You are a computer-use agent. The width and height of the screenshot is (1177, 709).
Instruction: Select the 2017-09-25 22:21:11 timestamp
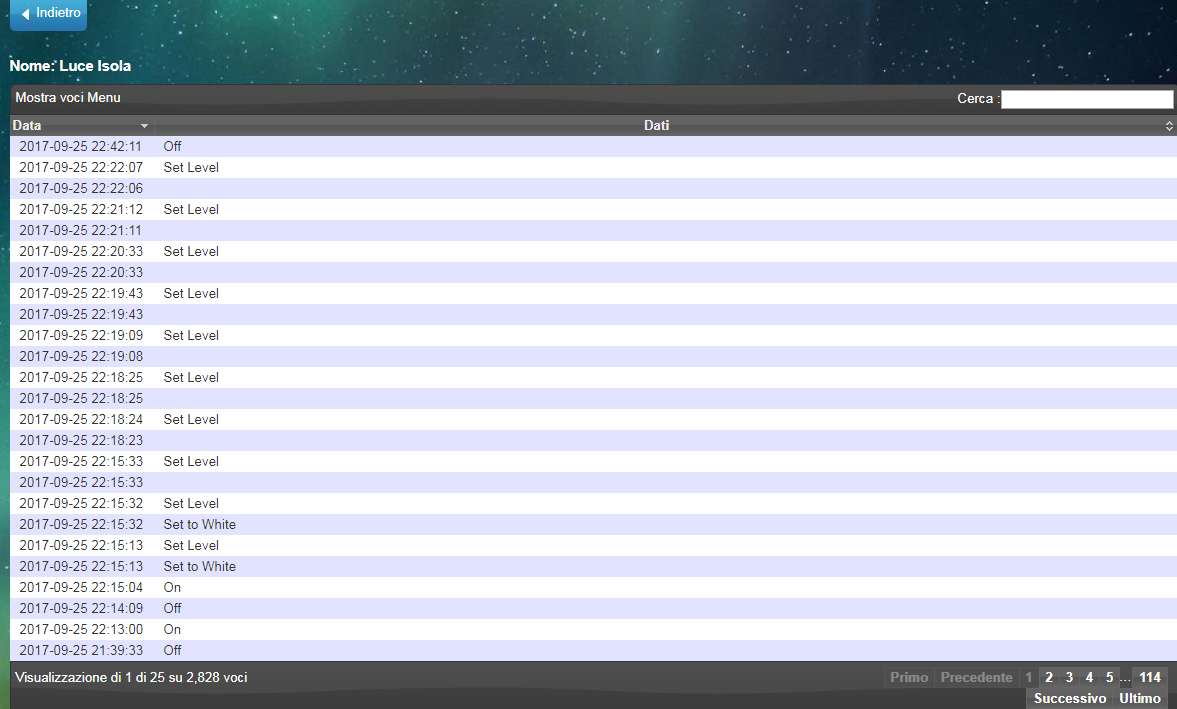click(80, 230)
